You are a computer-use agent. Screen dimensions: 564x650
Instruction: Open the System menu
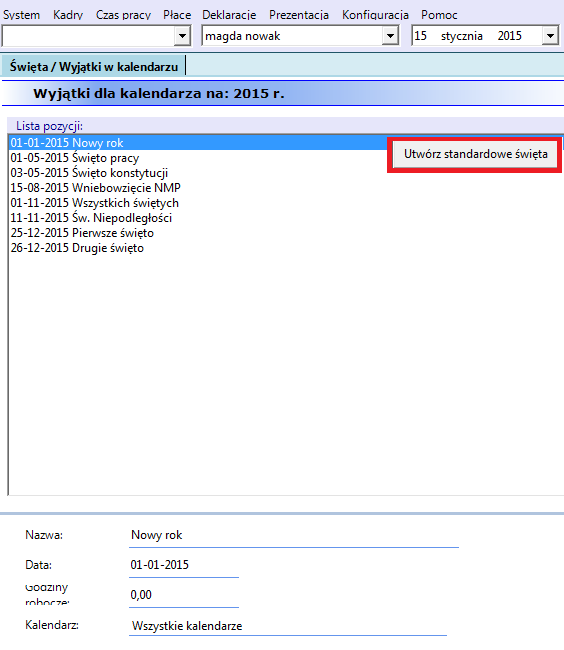click(x=22, y=15)
